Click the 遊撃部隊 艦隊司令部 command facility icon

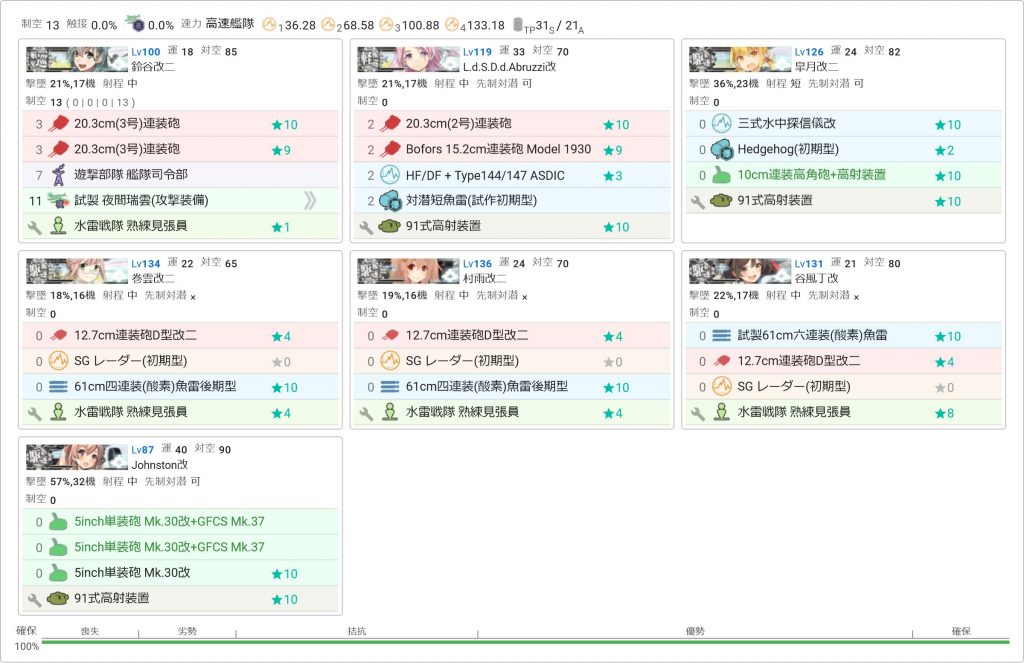click(x=59, y=174)
